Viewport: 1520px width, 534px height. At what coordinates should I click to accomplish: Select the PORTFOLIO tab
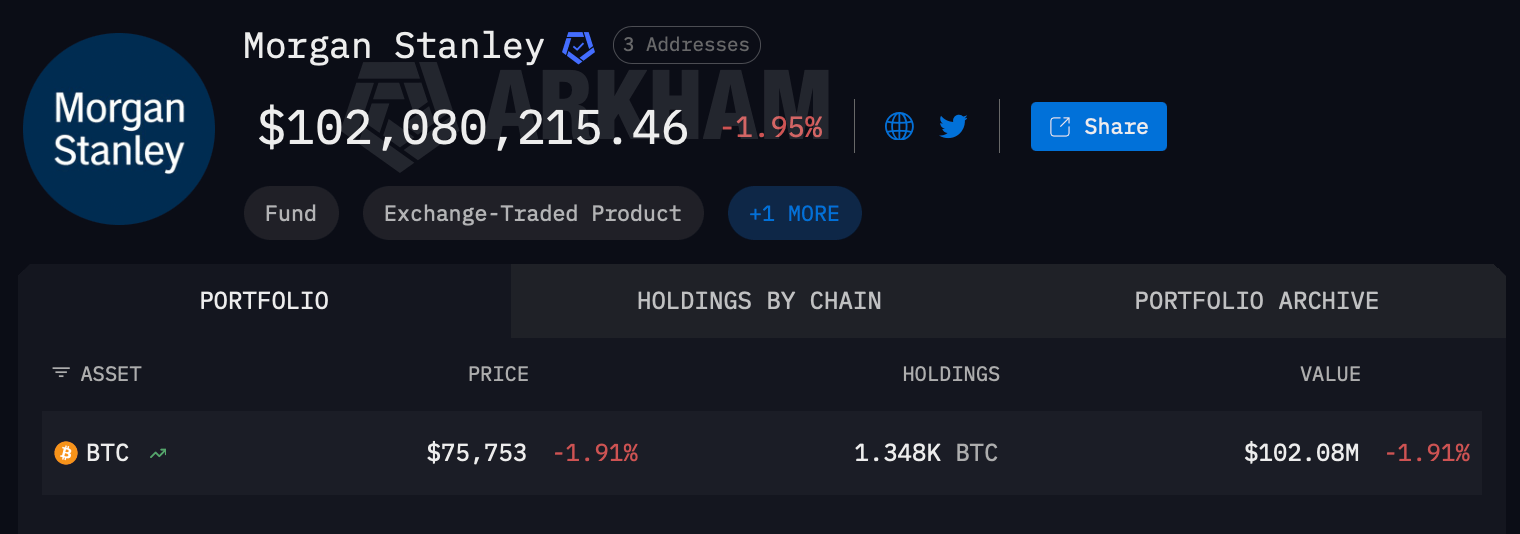264,301
